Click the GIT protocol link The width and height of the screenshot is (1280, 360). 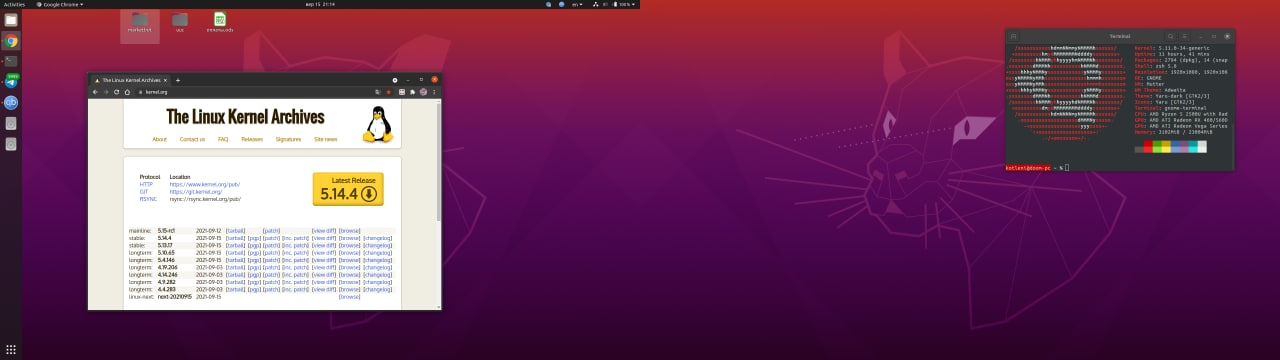[x=144, y=191]
